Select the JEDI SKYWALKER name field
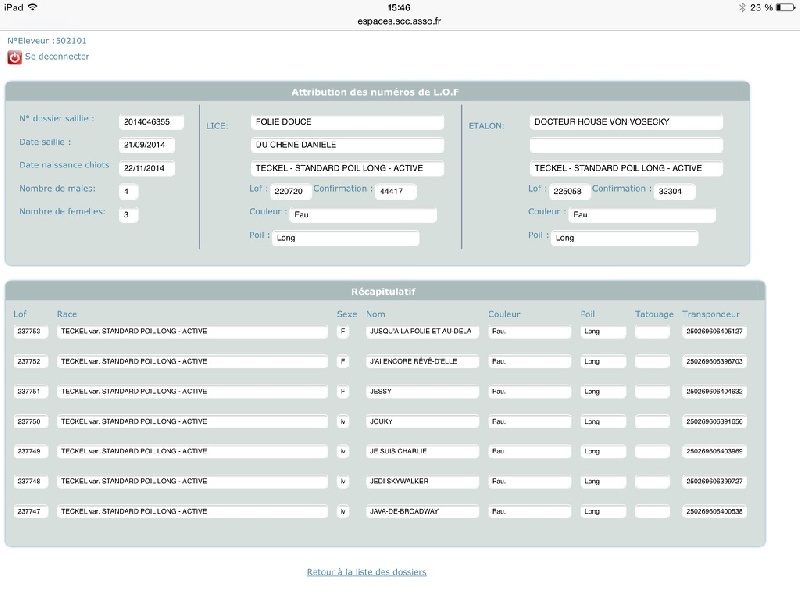Viewport: 800px width, 600px height. [421, 482]
